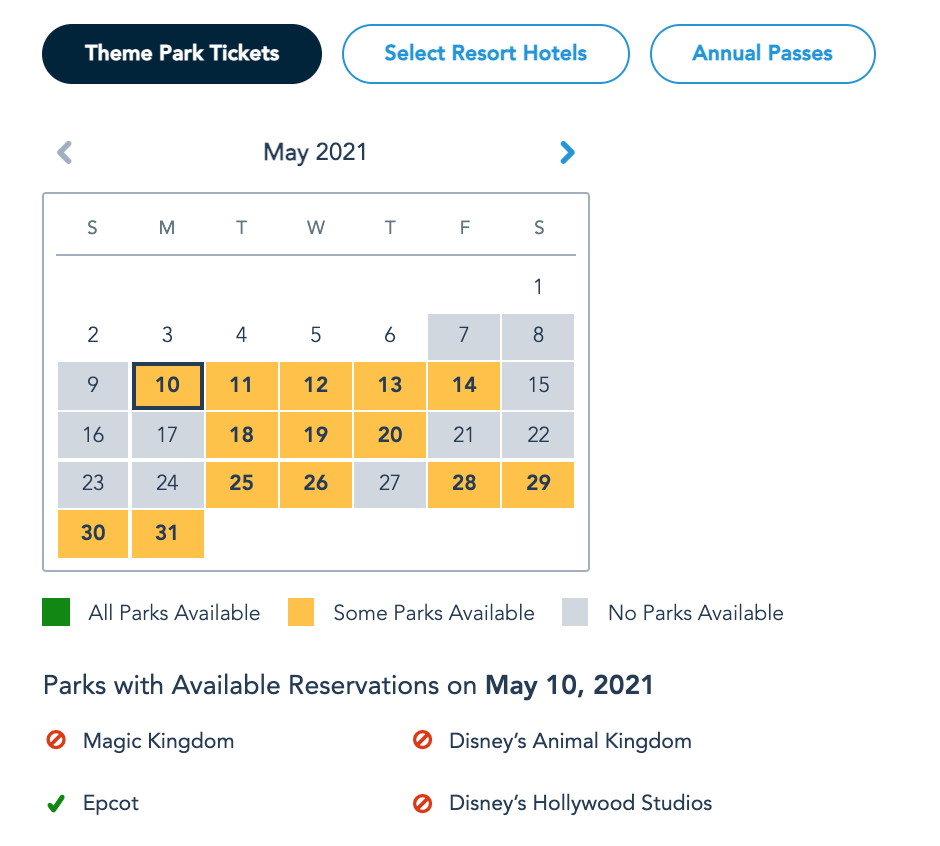Click the highlighted May 10 date

tap(167, 385)
